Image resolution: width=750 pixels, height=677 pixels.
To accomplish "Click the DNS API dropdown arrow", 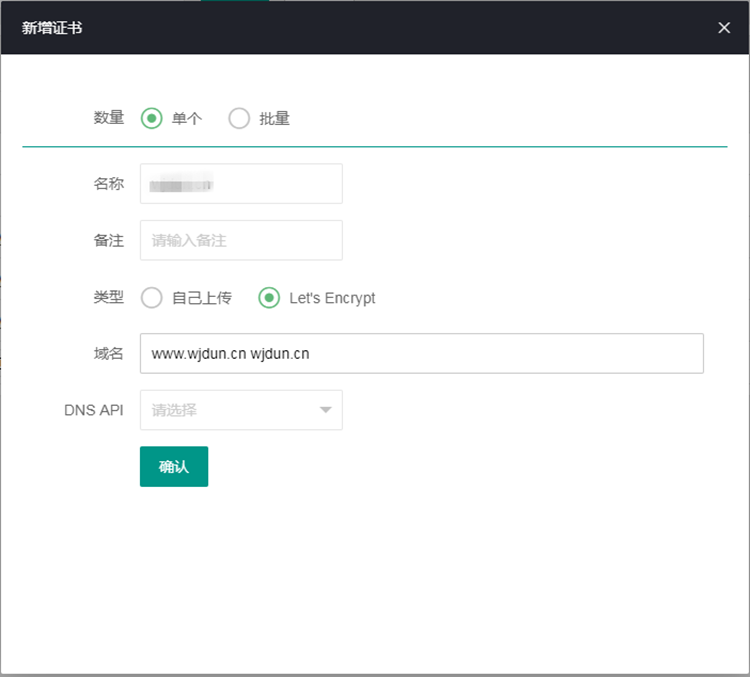I will coord(325,410).
